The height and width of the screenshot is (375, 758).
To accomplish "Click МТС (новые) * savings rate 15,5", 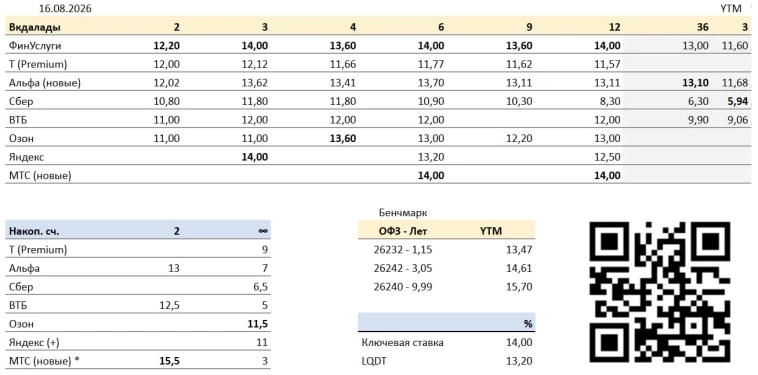I will click(x=169, y=361).
